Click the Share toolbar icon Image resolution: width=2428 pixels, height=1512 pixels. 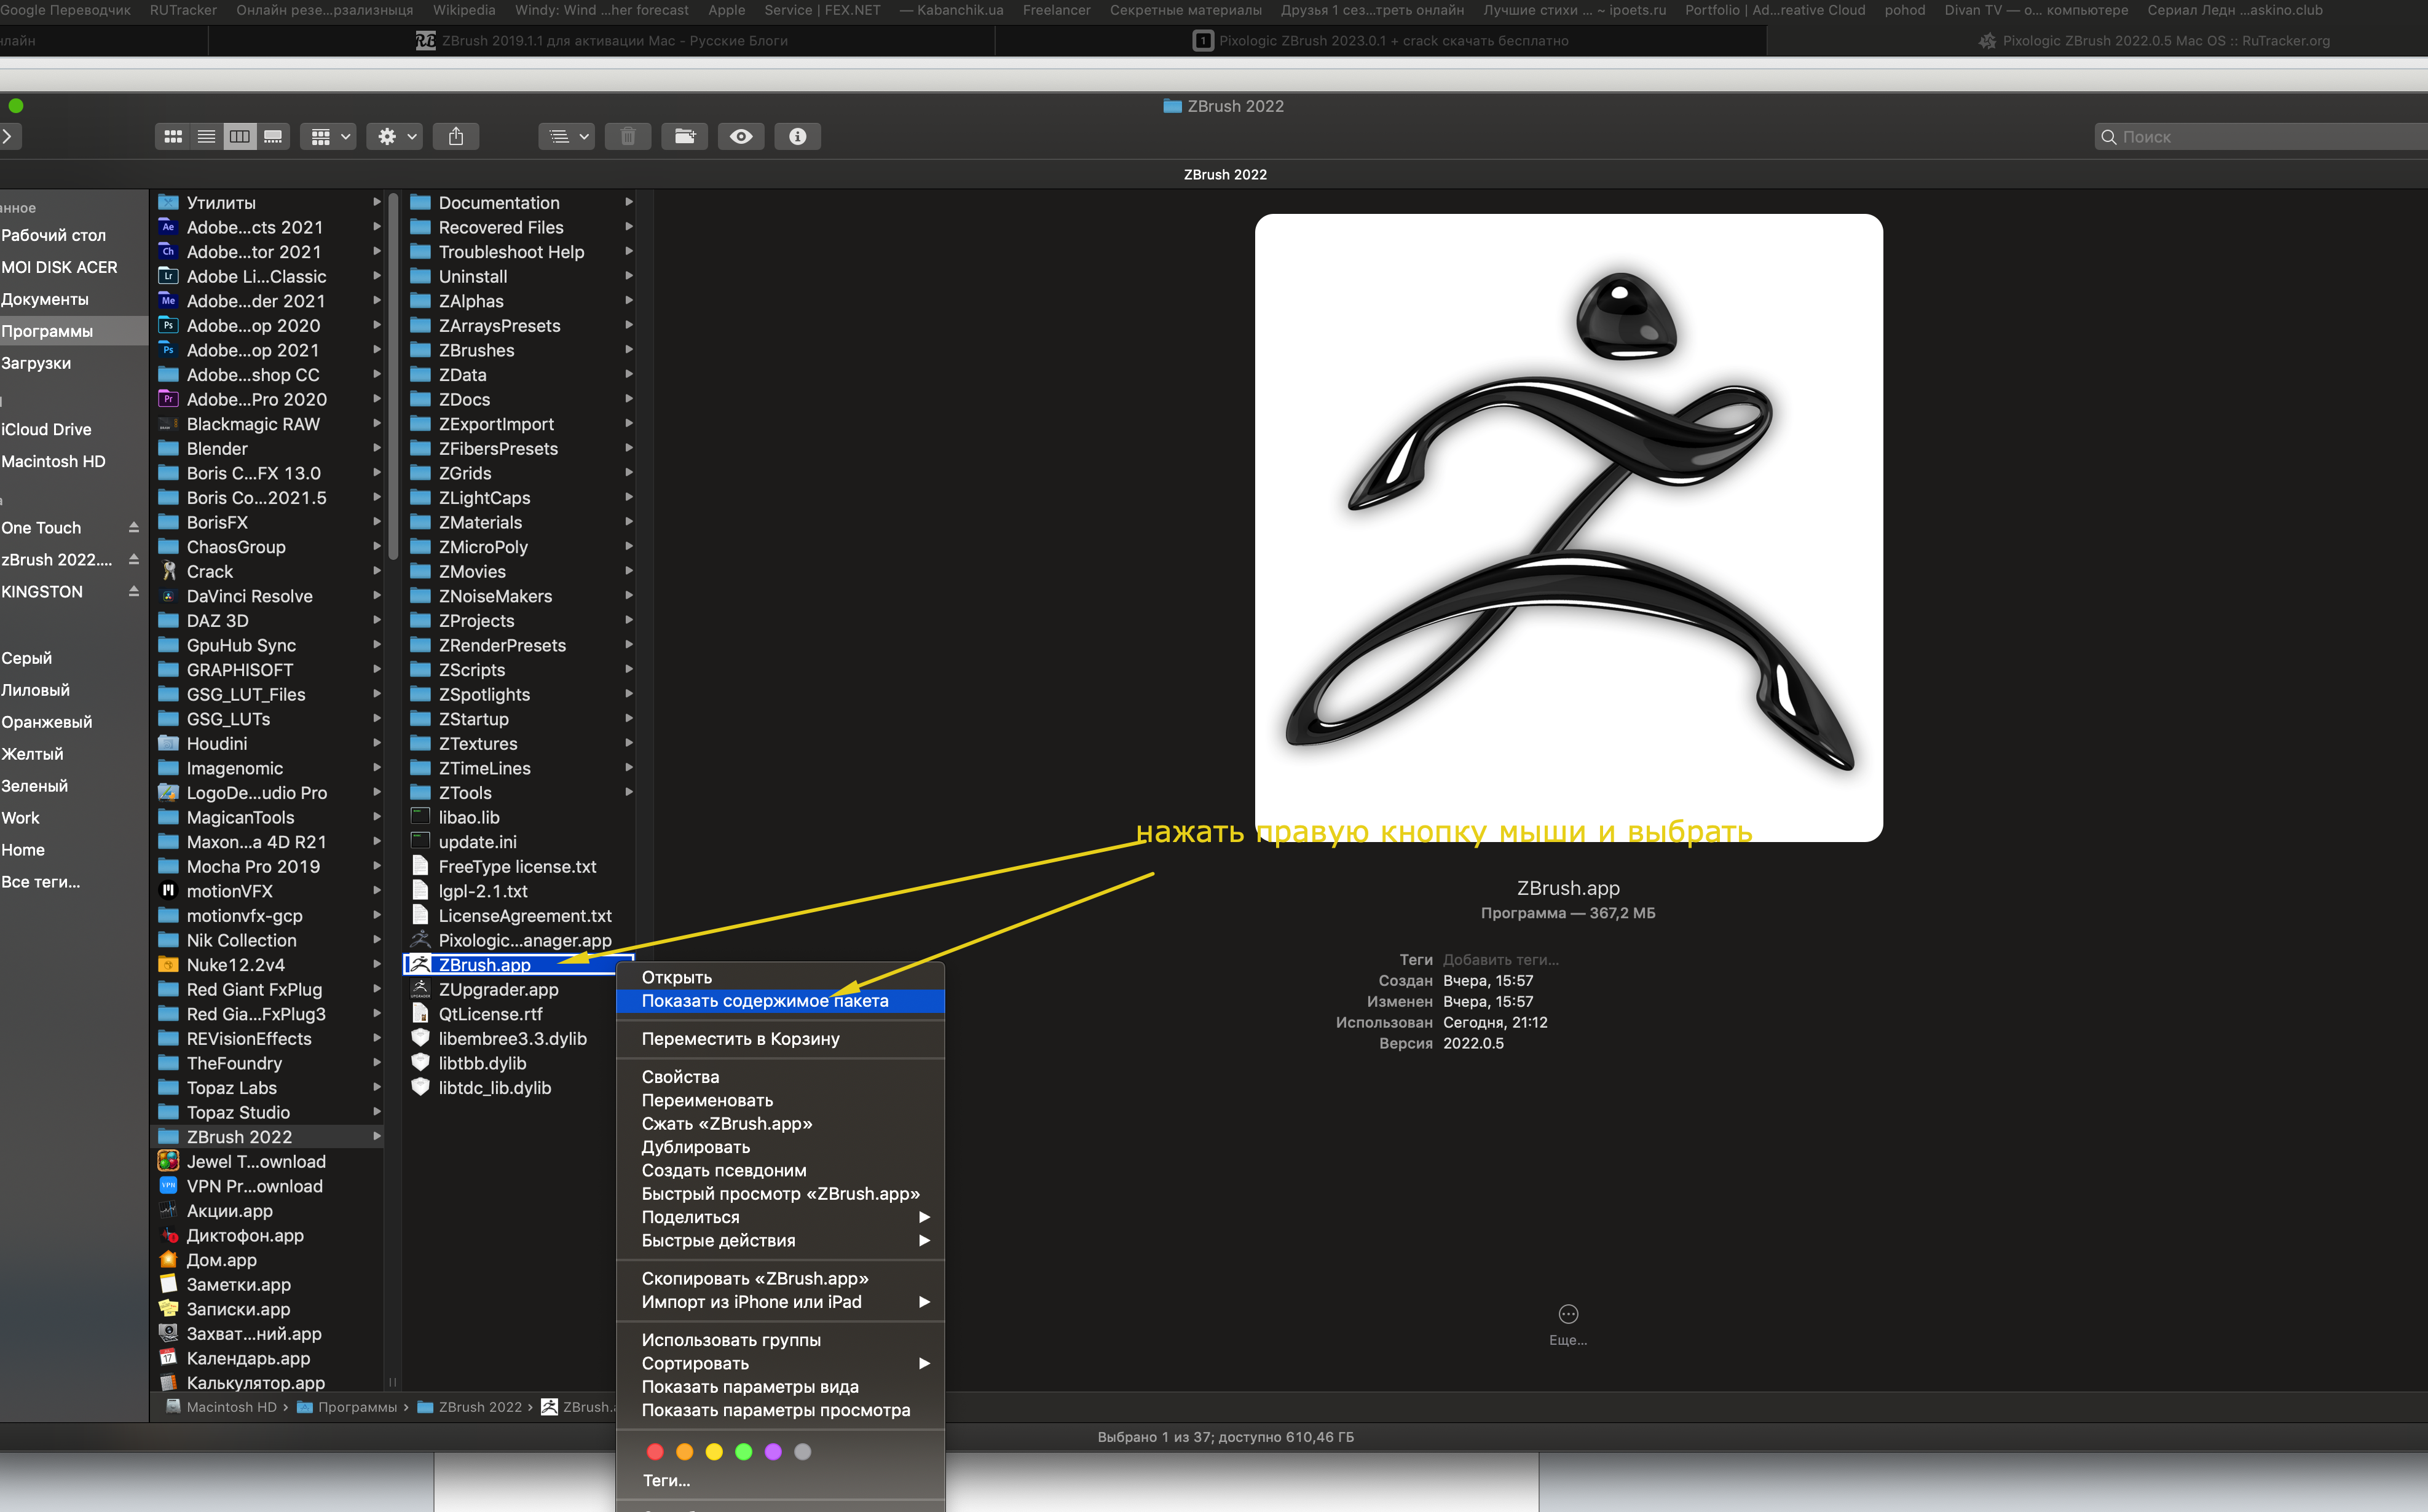pyautogui.click(x=456, y=137)
